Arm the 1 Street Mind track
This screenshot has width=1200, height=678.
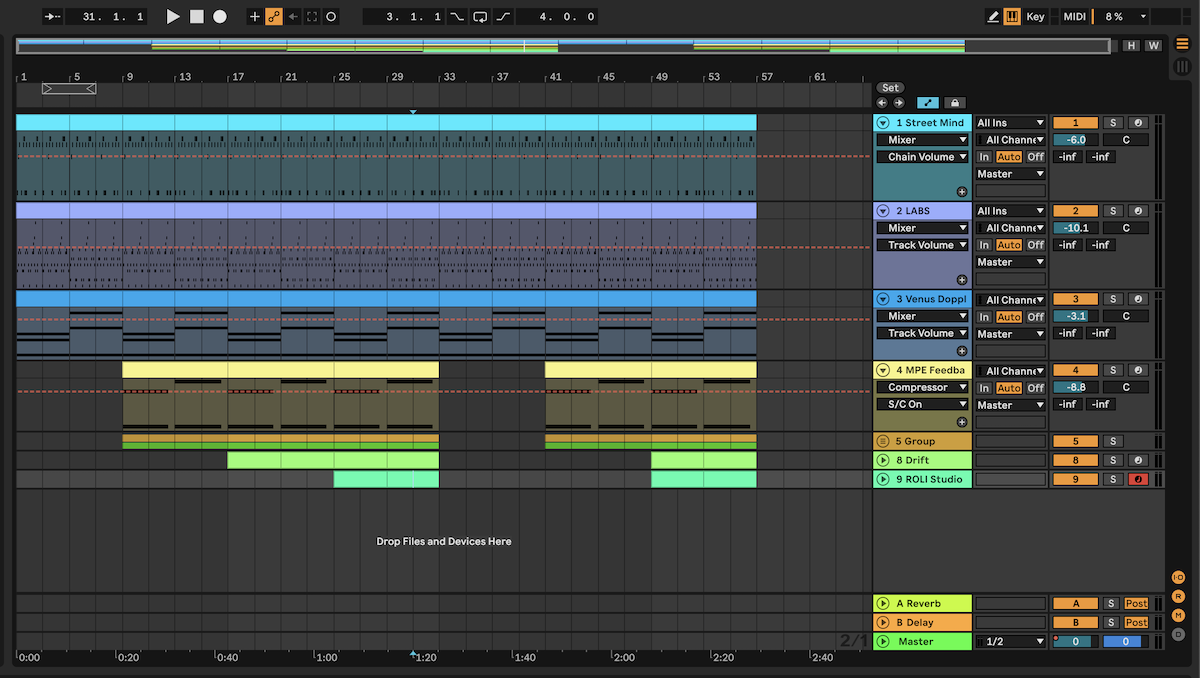pyautogui.click(x=1138, y=123)
